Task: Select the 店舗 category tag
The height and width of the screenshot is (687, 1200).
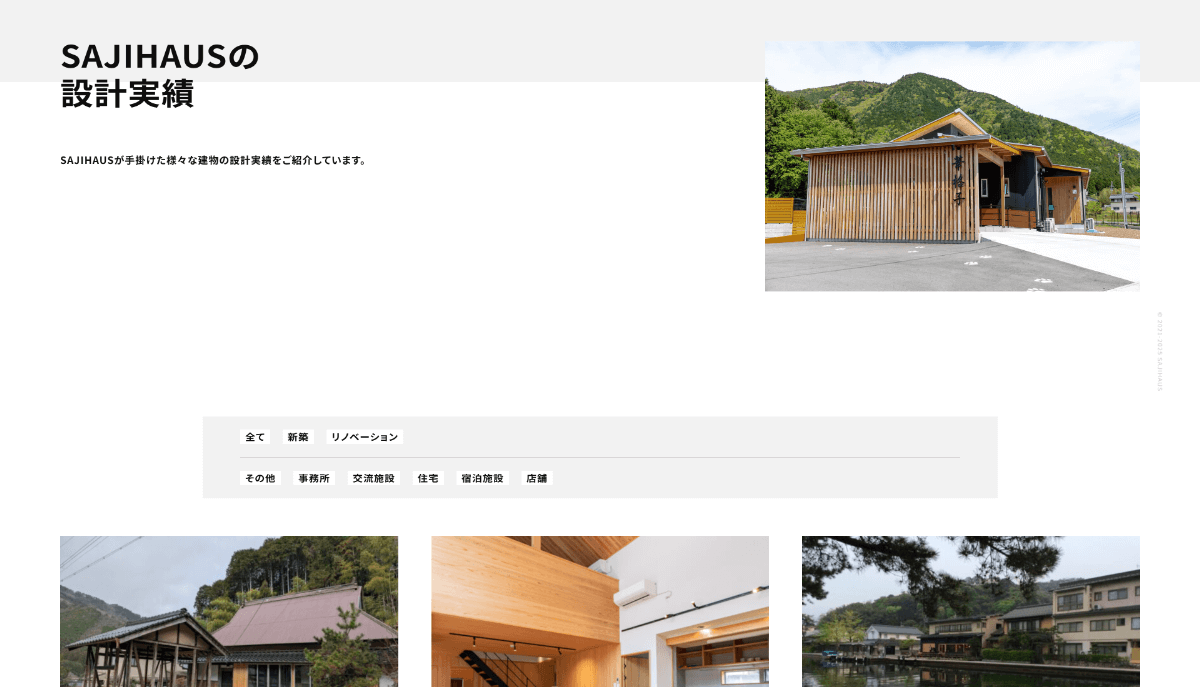Action: click(x=537, y=478)
